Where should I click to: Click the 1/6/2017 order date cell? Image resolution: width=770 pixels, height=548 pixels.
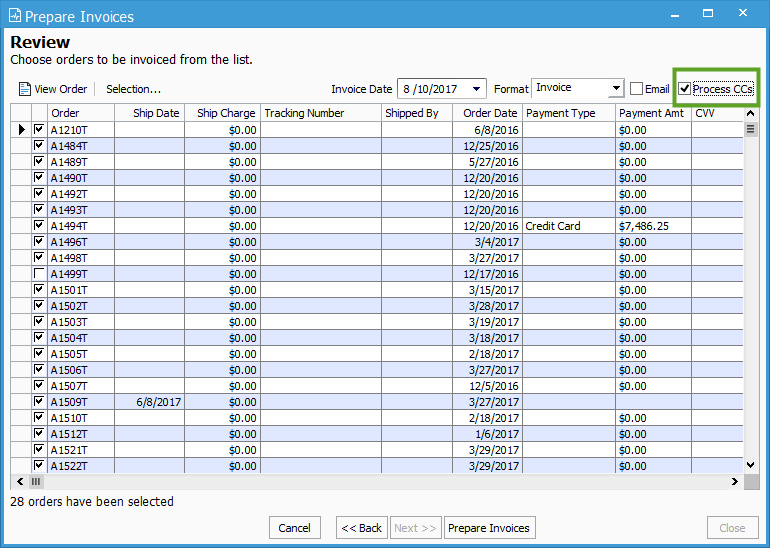click(488, 434)
